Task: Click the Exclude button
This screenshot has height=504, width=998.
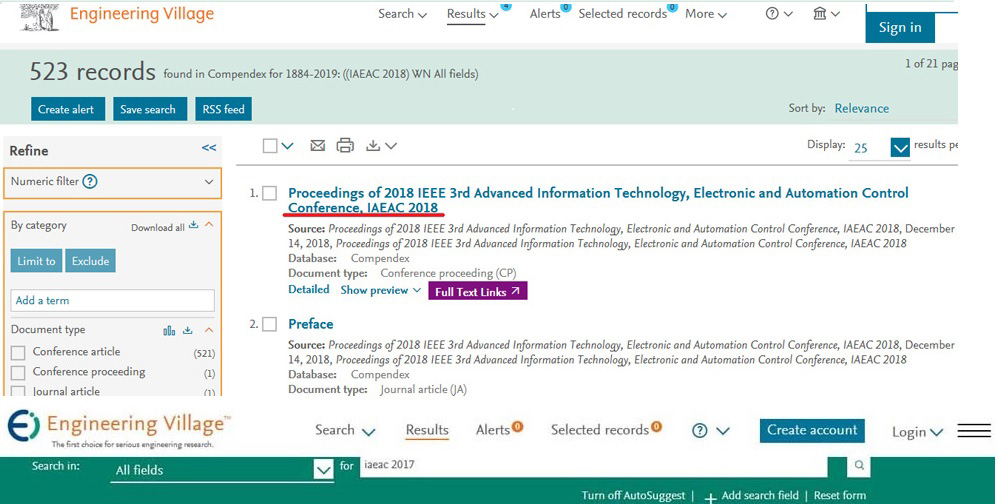Action: [90, 261]
